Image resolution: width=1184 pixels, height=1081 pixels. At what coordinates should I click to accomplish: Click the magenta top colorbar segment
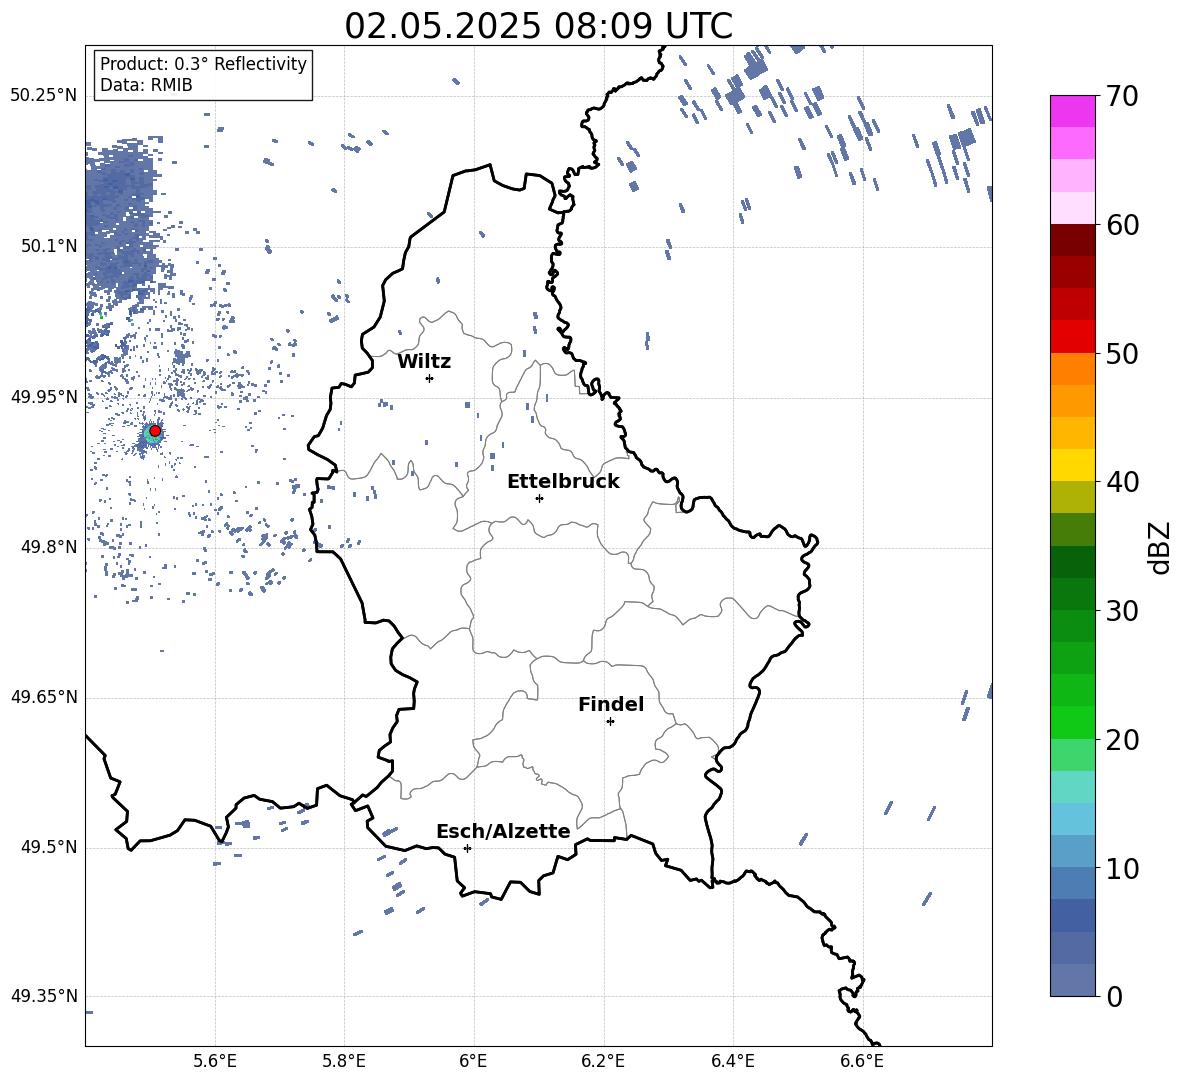pos(1073,111)
